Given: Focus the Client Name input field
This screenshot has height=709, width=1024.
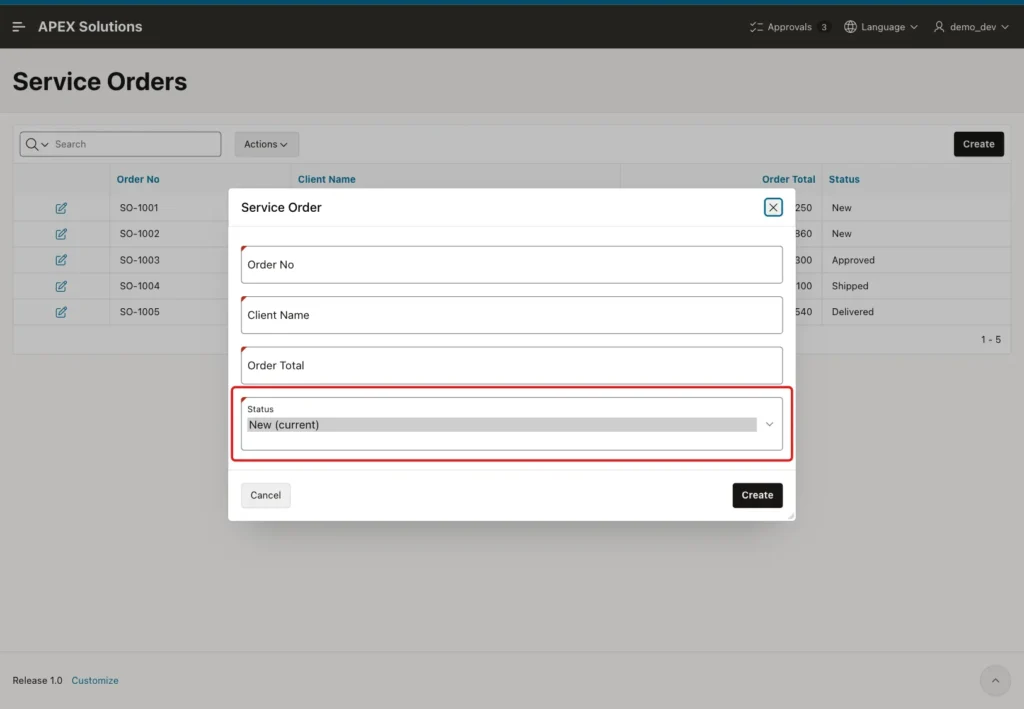Looking at the screenshot, I should [x=511, y=315].
